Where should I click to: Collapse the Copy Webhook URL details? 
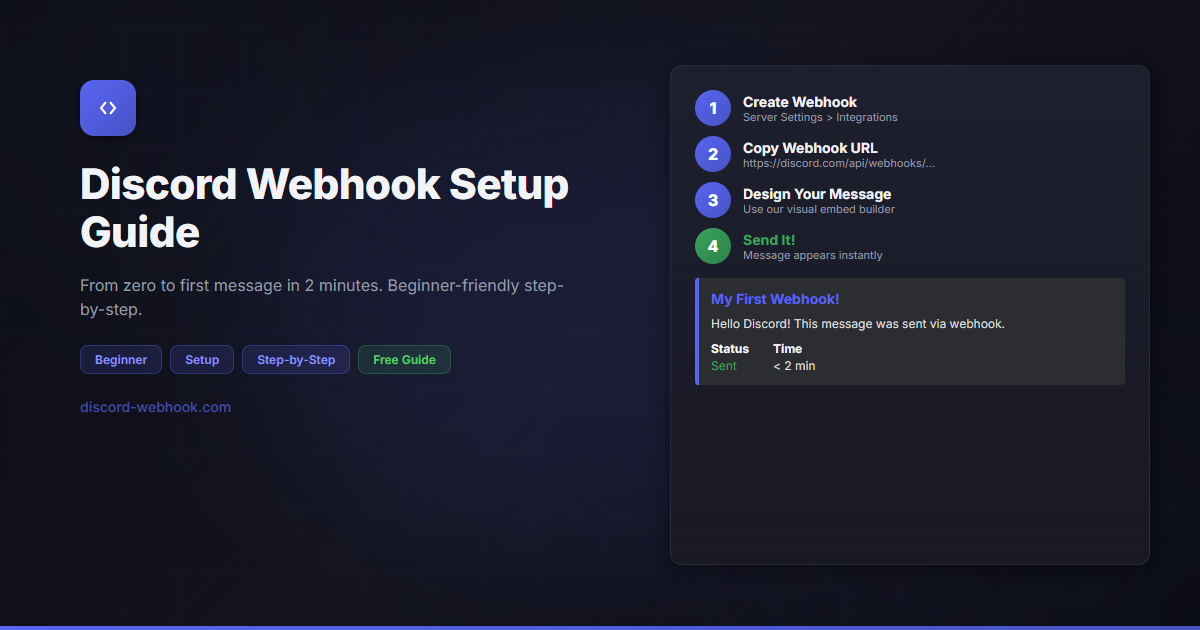click(838, 162)
